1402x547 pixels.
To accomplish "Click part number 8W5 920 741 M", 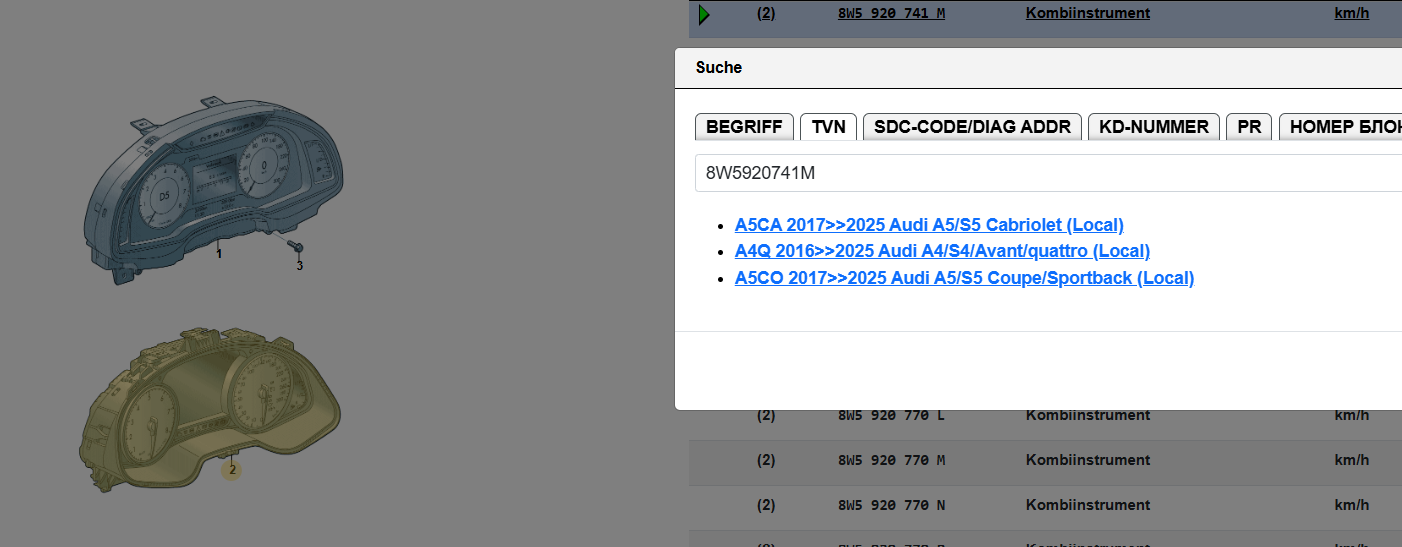I will point(891,14).
